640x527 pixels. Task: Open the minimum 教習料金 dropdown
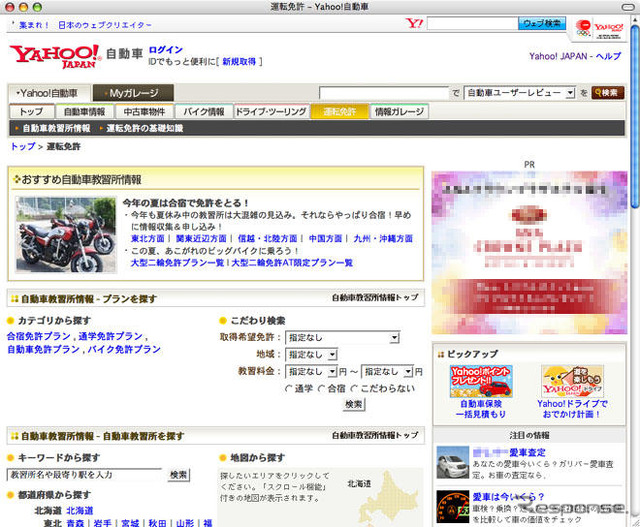pyautogui.click(x=311, y=371)
